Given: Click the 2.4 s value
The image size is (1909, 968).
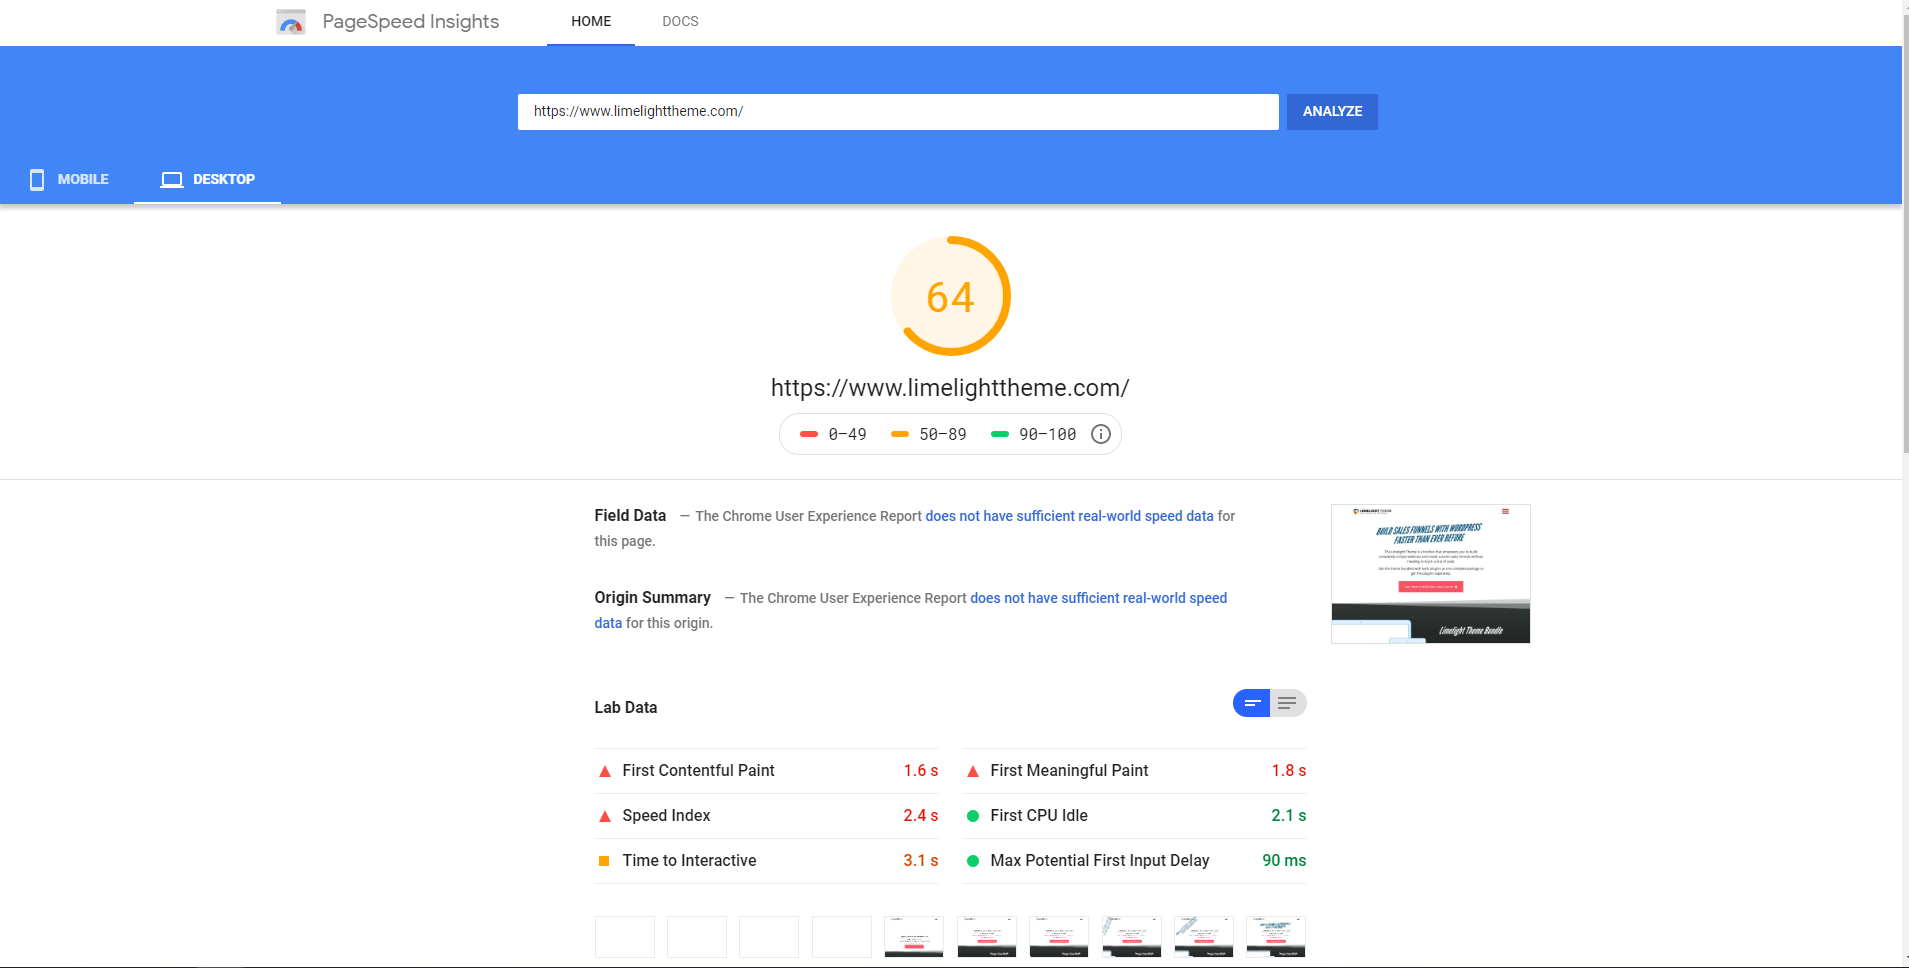Looking at the screenshot, I should 921,816.
